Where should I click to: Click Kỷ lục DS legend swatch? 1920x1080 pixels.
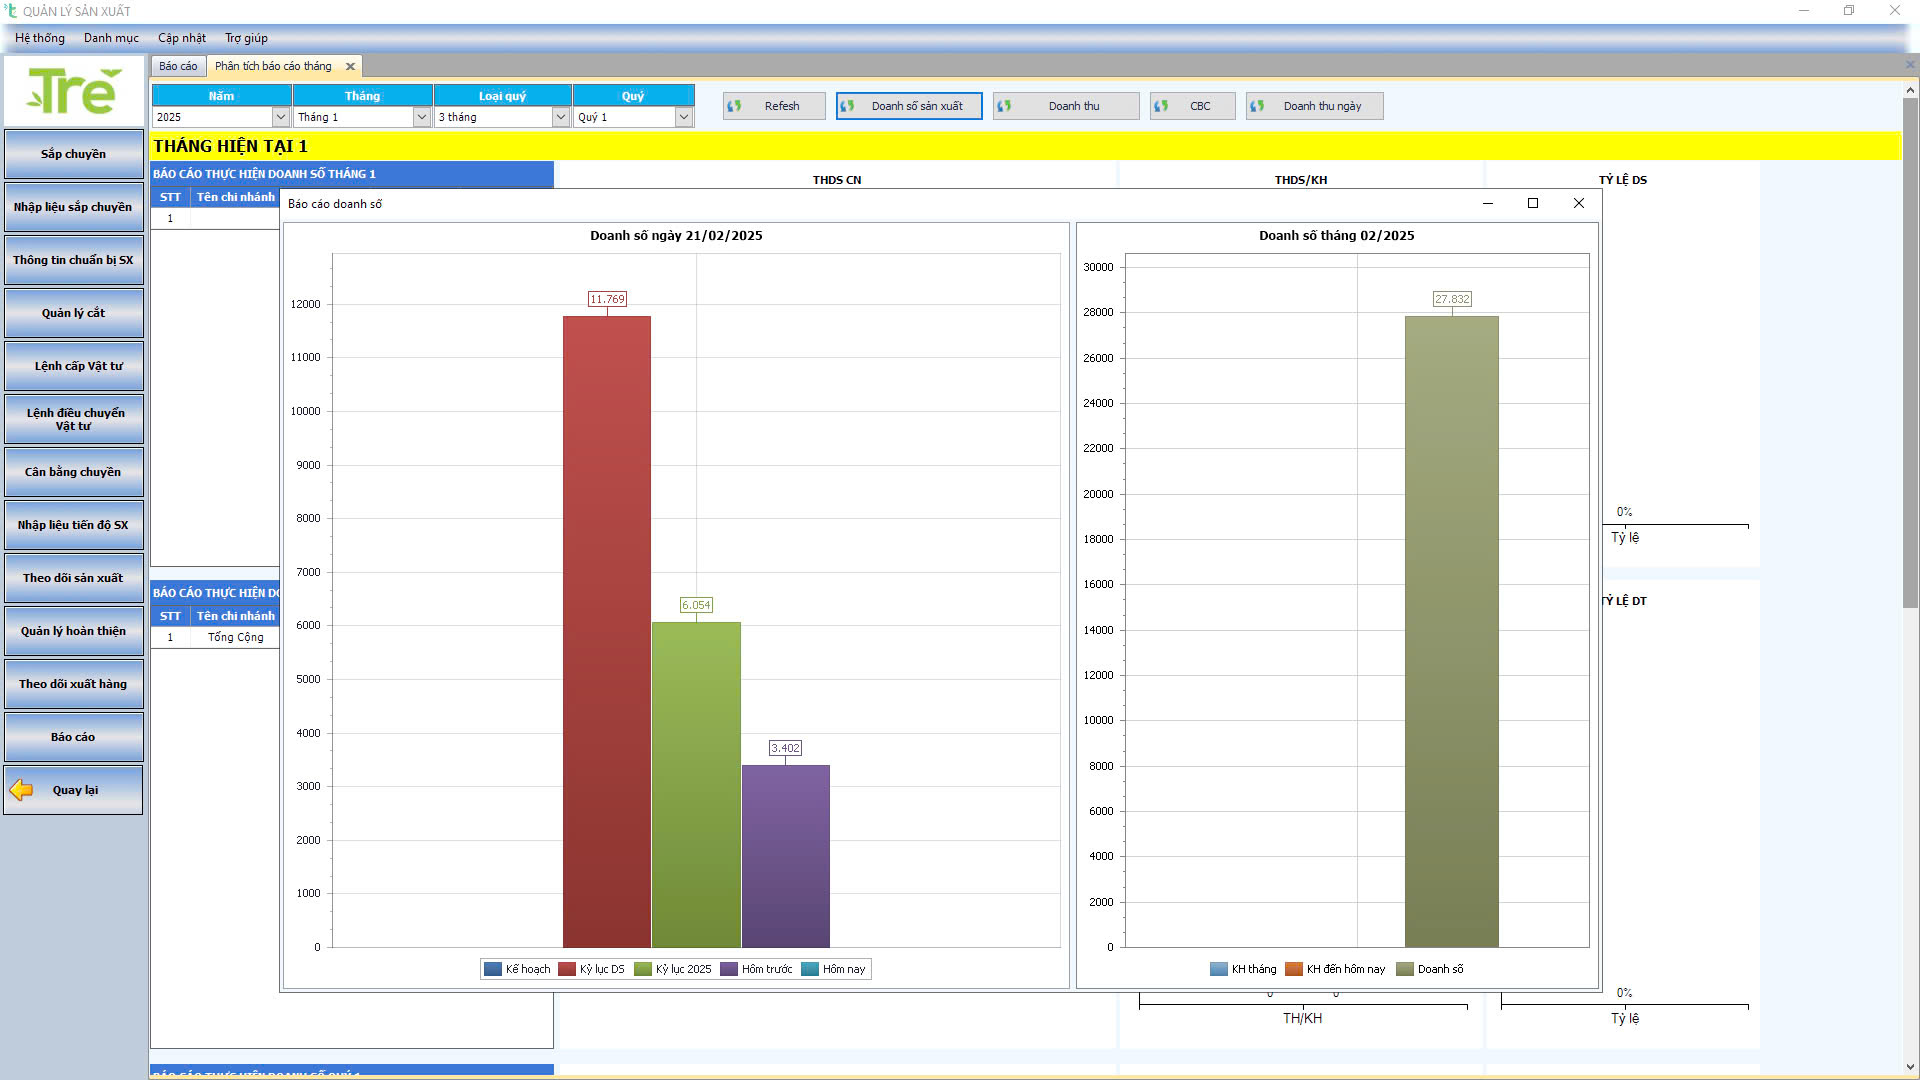point(567,969)
